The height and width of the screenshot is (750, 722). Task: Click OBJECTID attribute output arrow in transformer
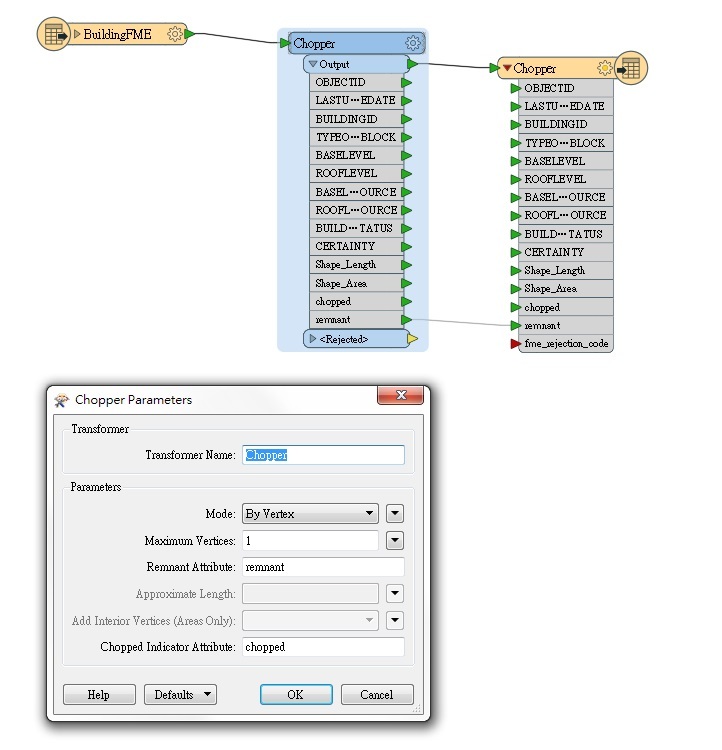point(407,82)
